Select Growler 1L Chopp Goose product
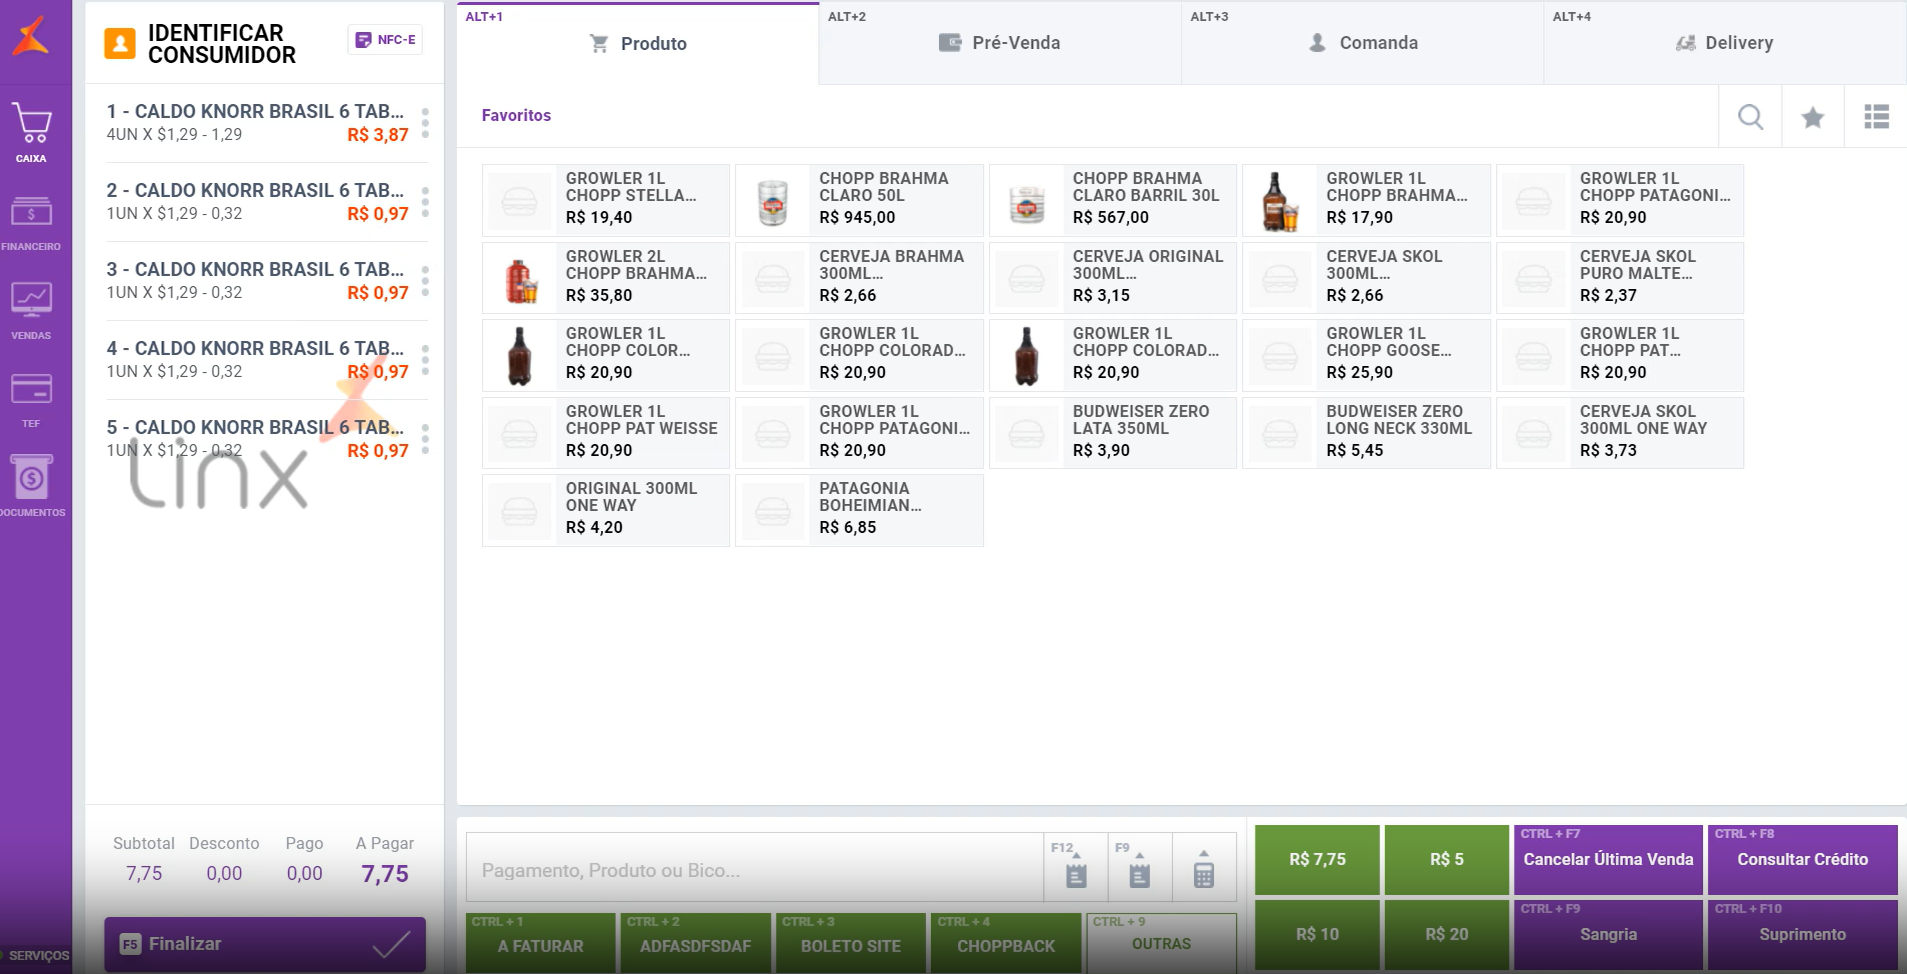Image resolution: width=1907 pixels, height=974 pixels. coord(1366,355)
